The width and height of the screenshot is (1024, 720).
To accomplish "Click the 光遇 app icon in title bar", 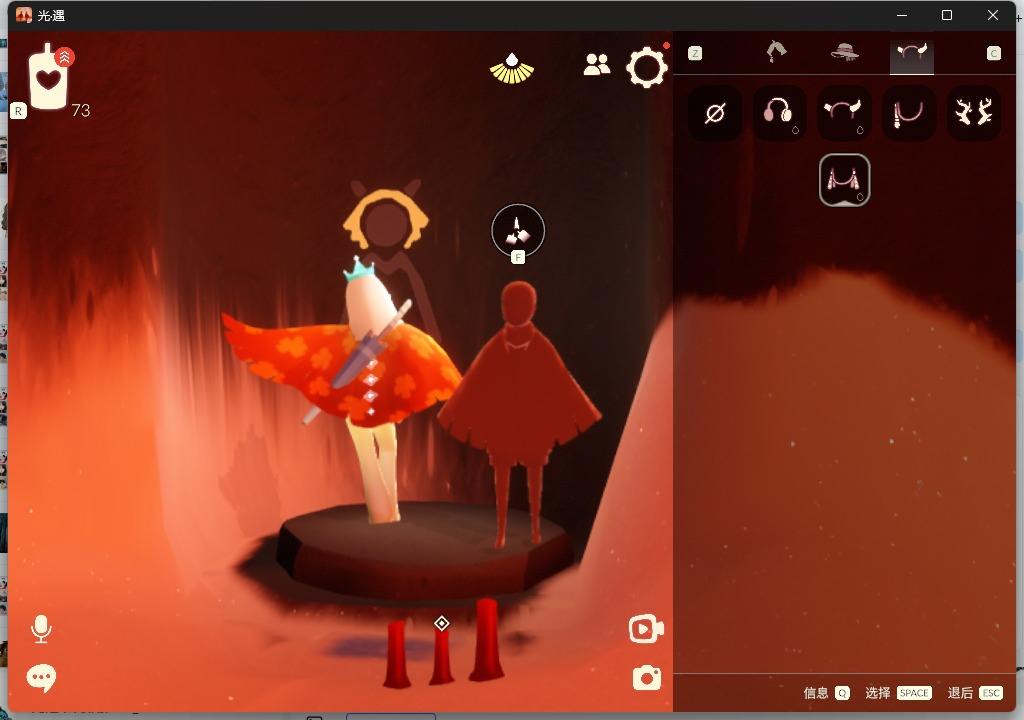I will pyautogui.click(x=24, y=15).
